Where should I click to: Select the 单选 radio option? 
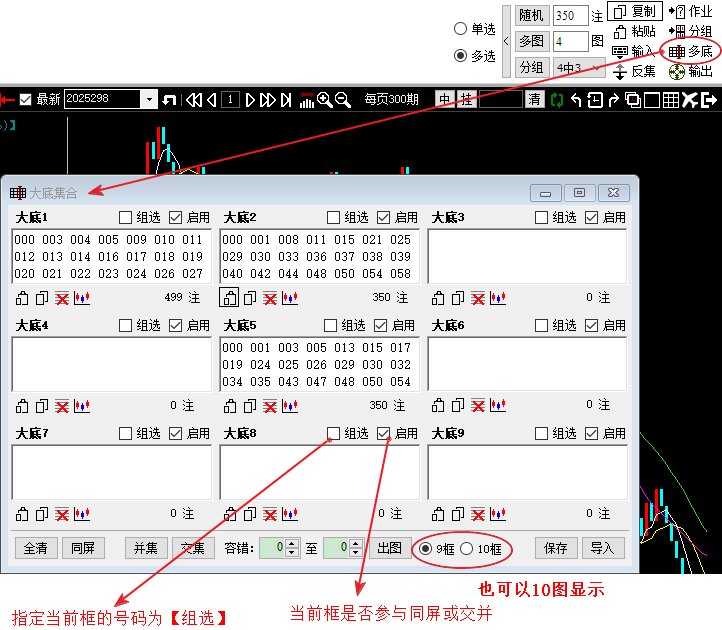[460, 29]
